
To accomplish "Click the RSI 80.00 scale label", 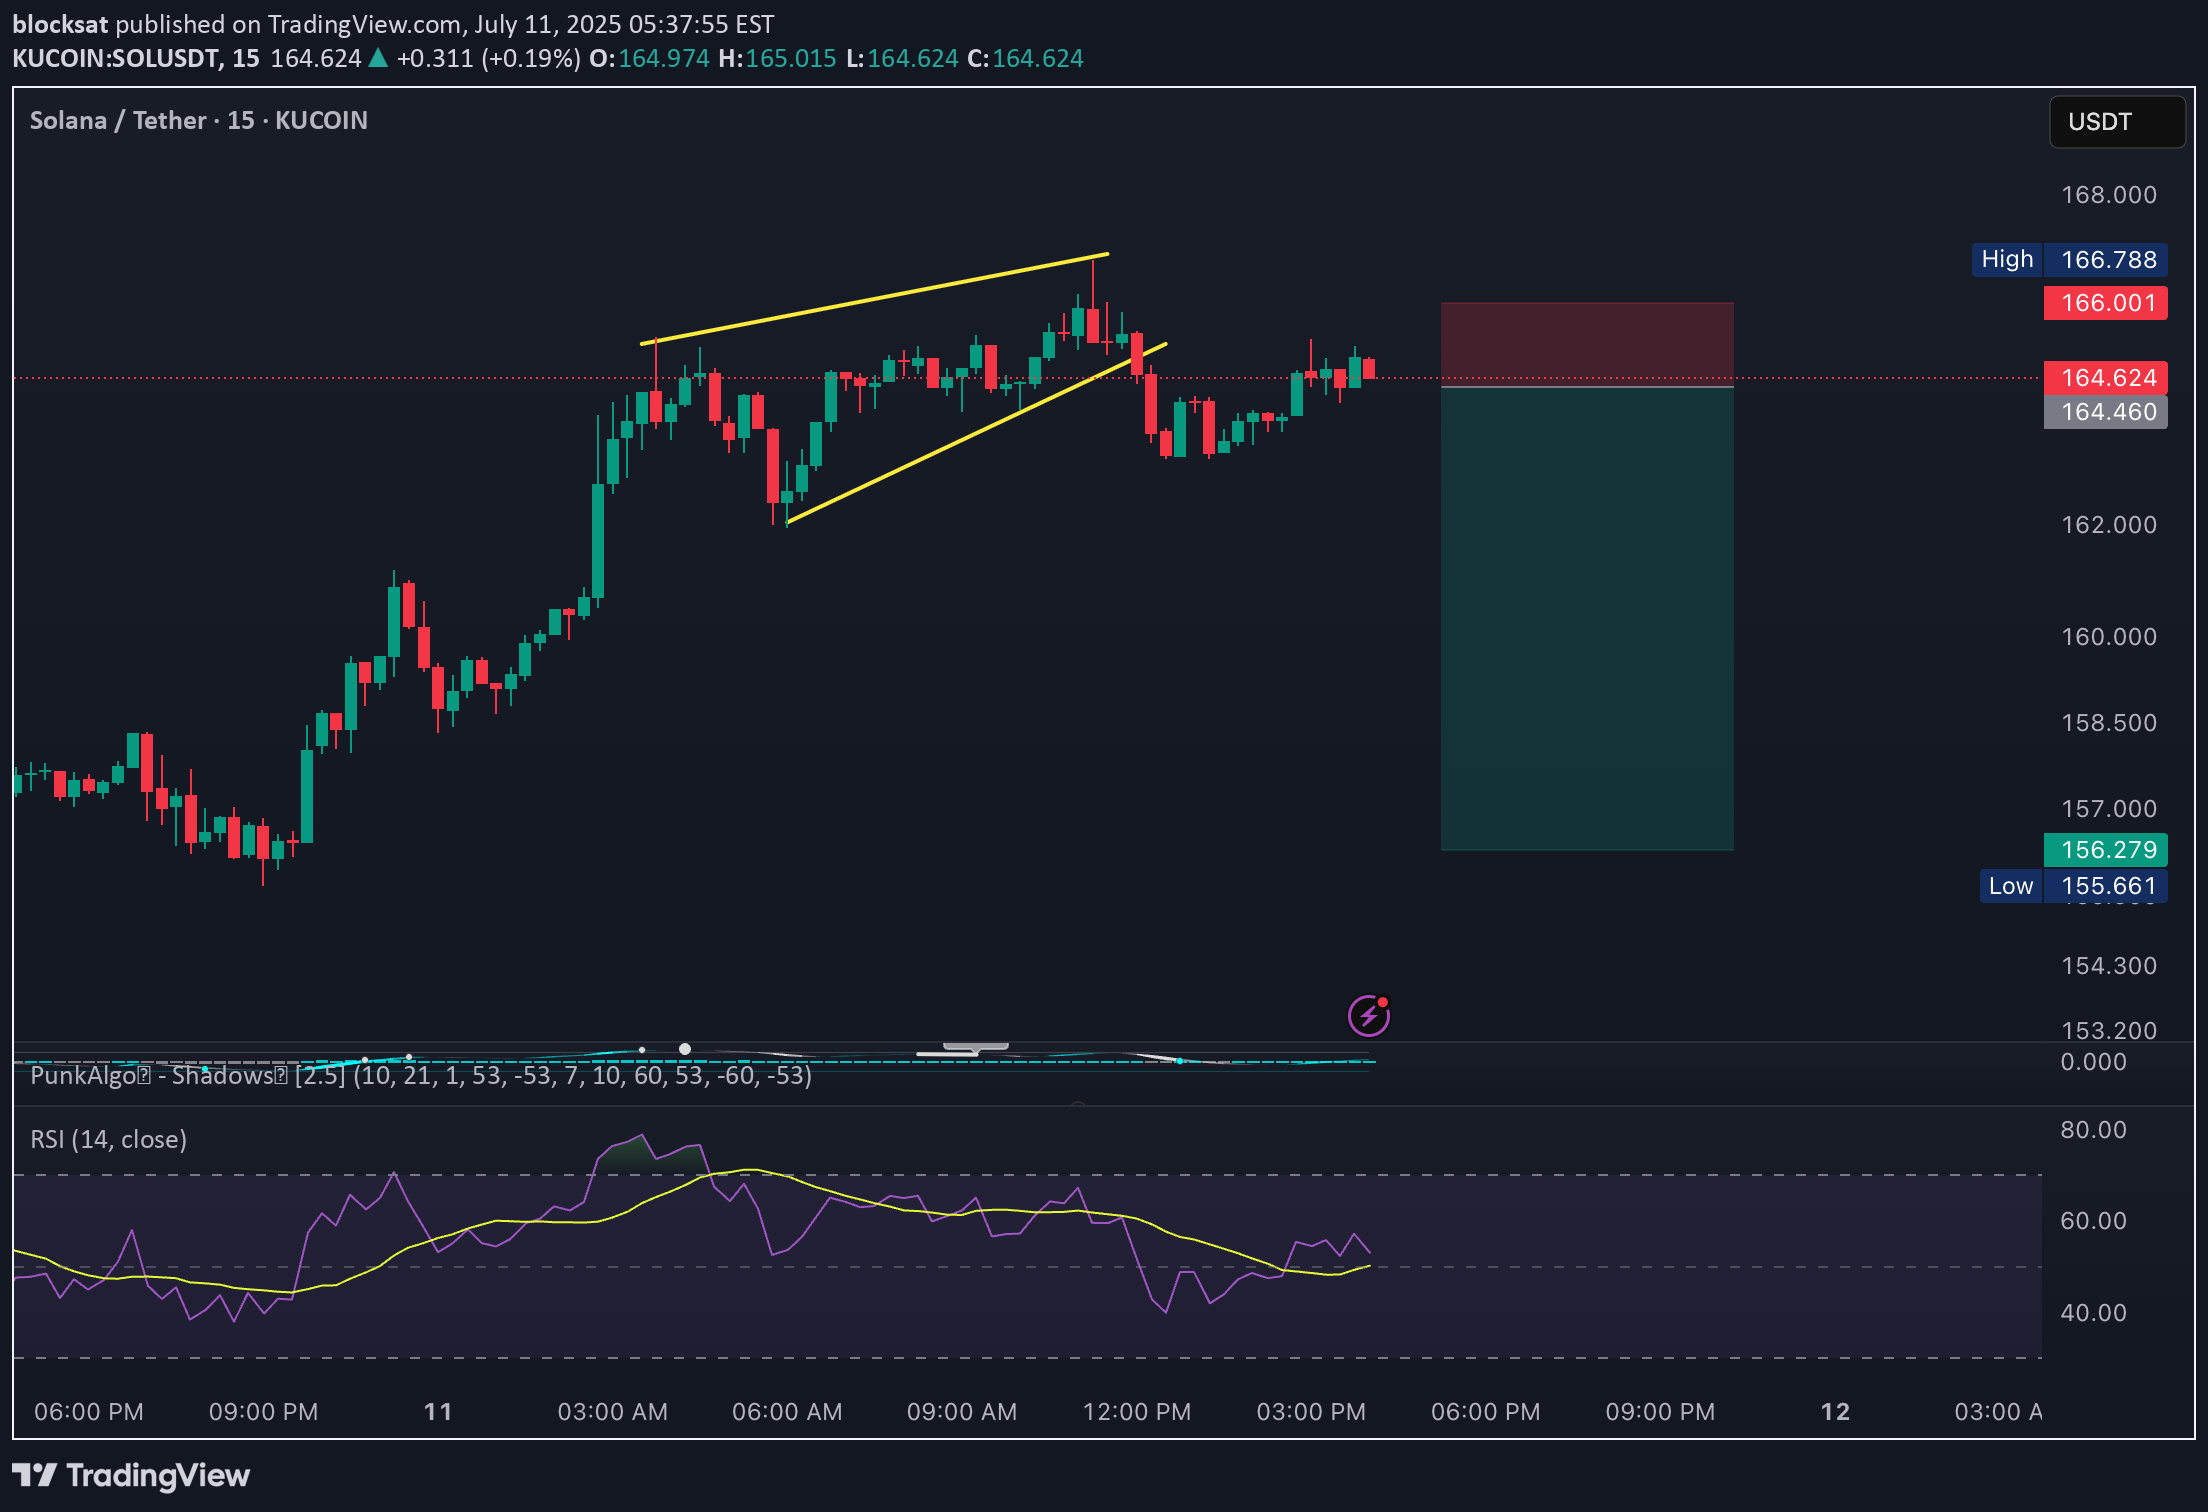I will tap(2093, 1130).
